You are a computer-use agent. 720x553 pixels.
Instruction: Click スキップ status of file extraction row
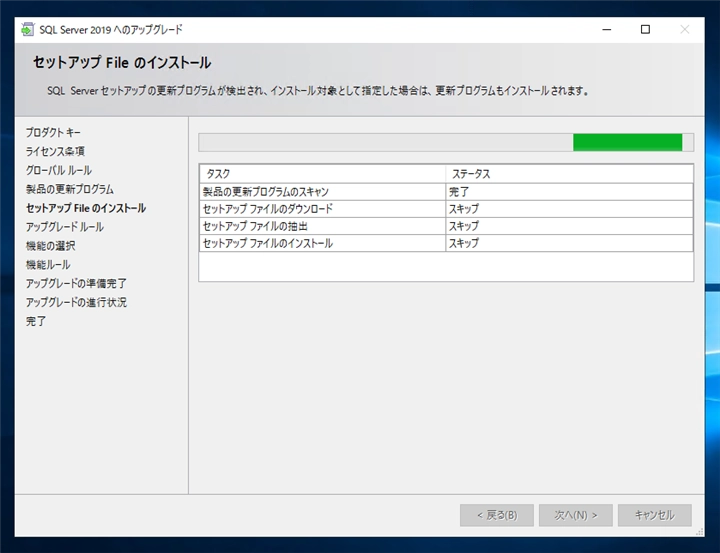click(464, 226)
